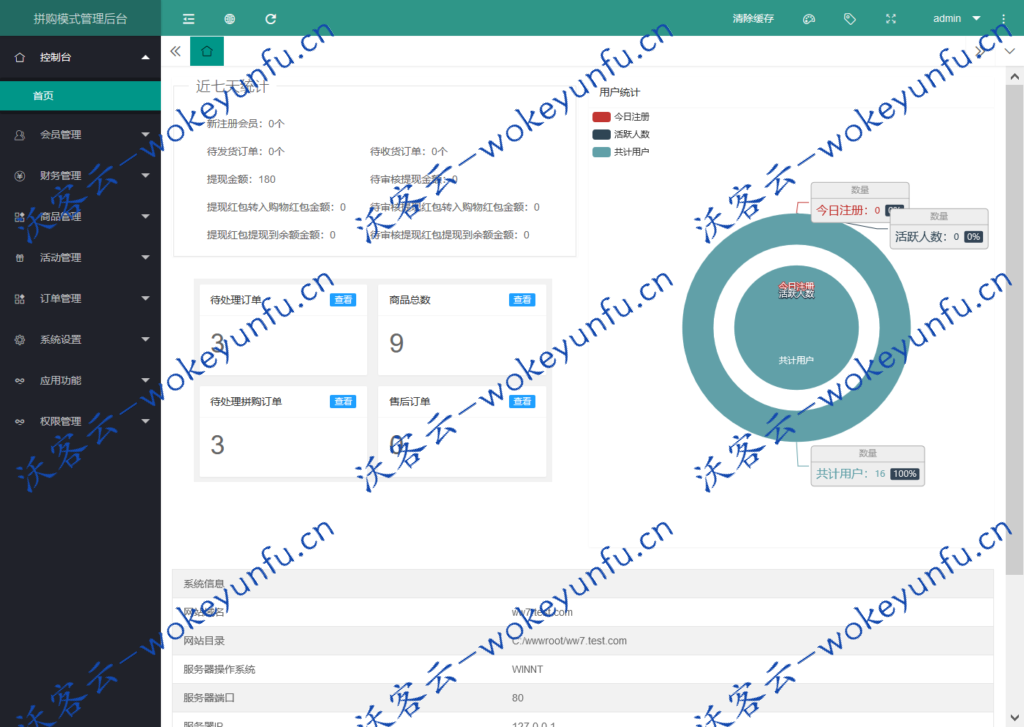Click 查看 on 待处理拼购订单 card

pyautogui.click(x=343, y=401)
